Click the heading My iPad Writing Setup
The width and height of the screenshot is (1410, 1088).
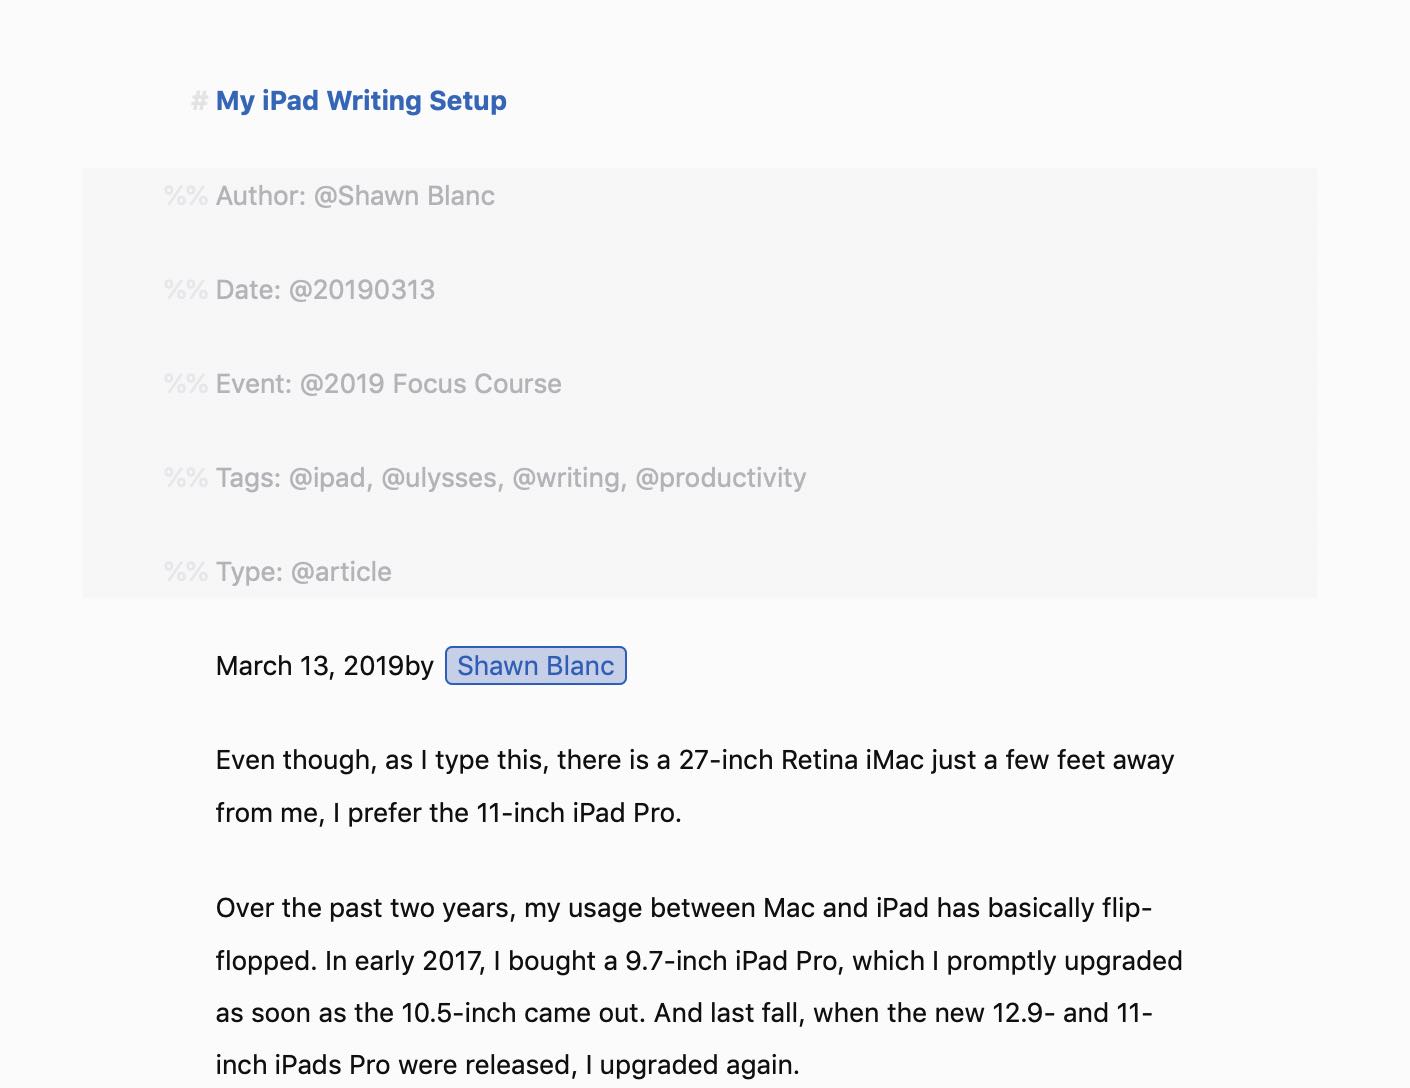[x=361, y=101]
